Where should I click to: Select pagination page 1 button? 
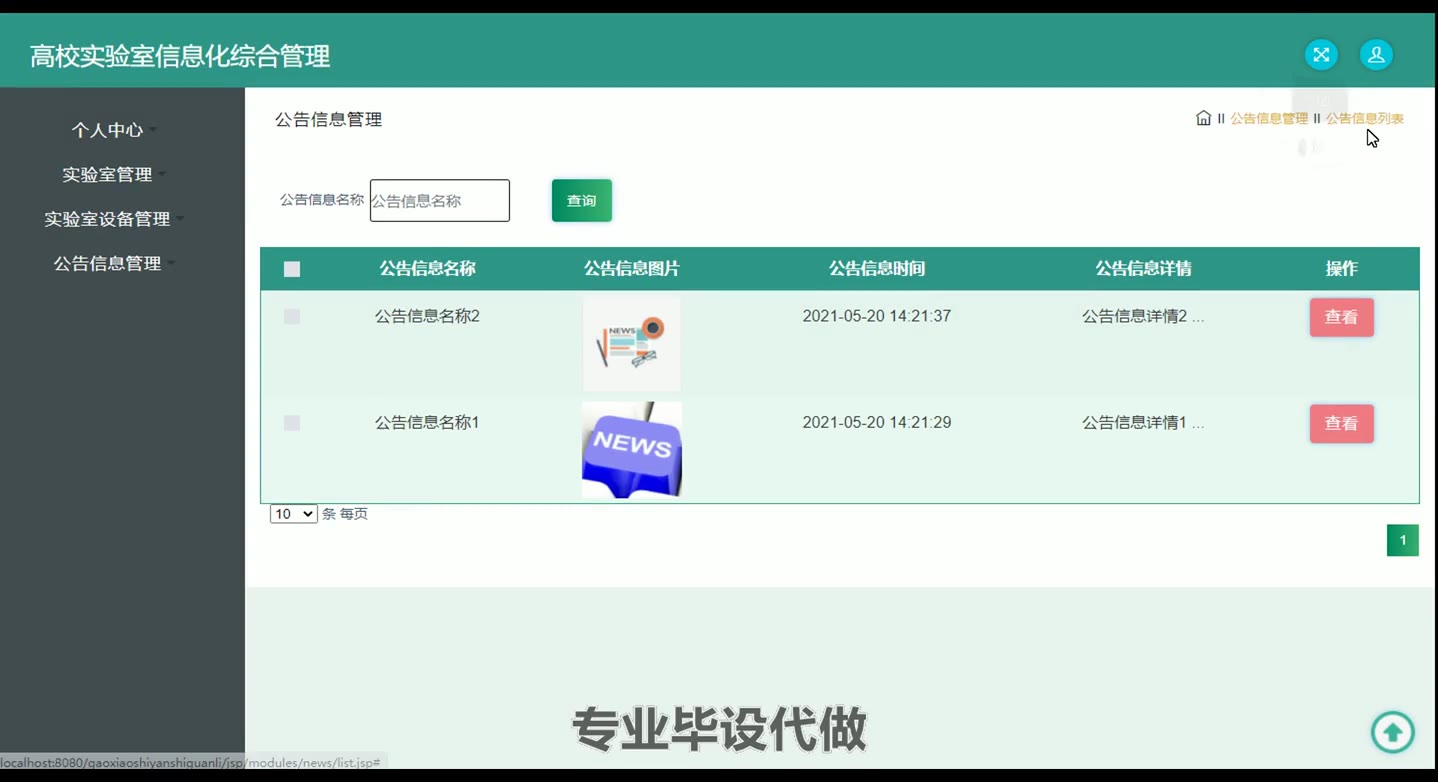click(1402, 540)
